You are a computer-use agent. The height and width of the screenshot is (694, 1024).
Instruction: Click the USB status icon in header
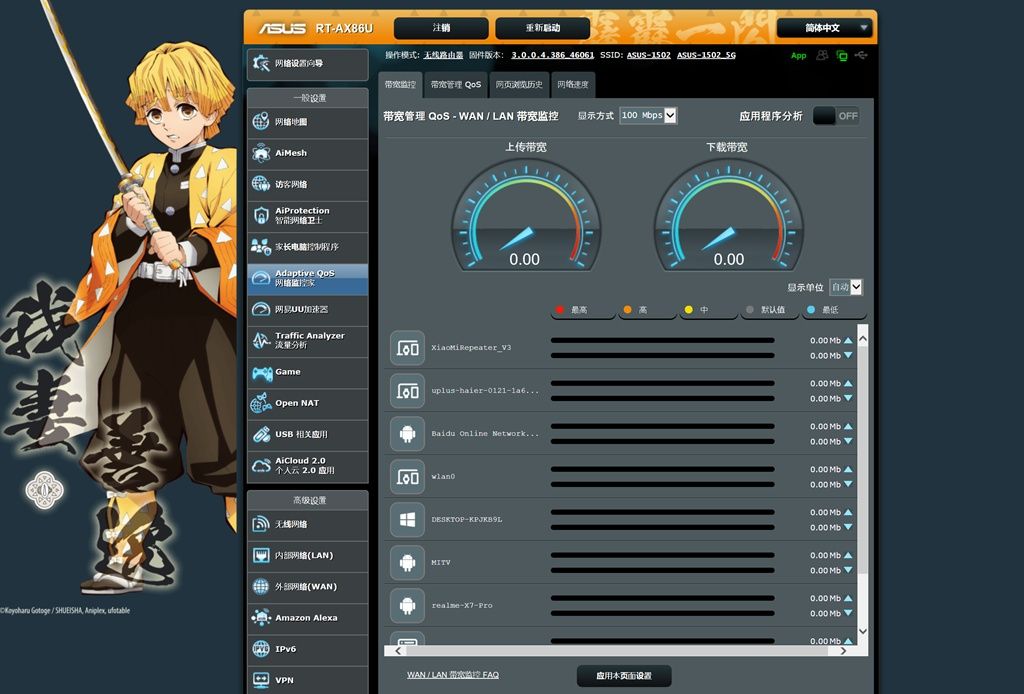[862, 55]
